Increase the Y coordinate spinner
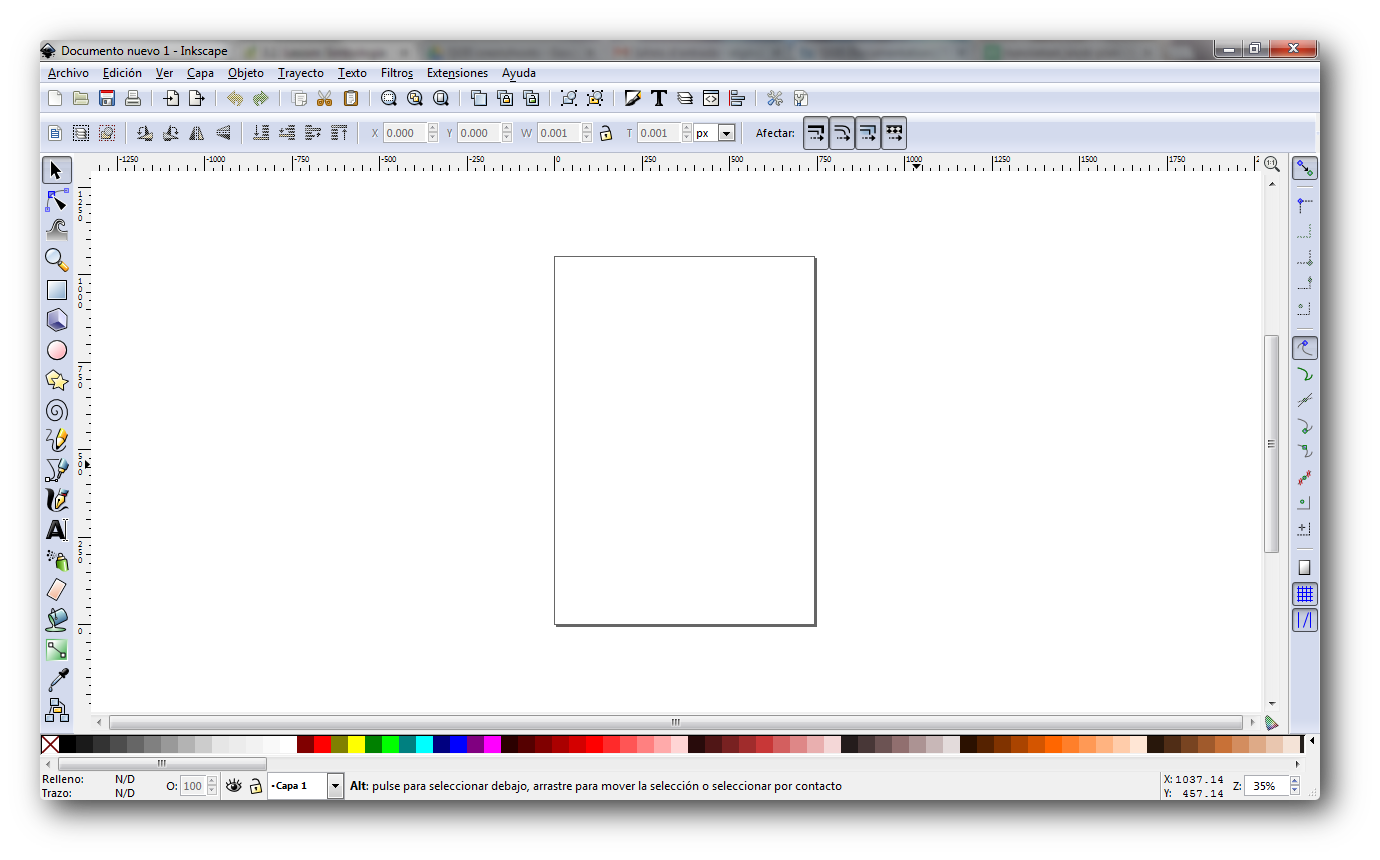This screenshot has height=860, width=1380. click(507, 128)
